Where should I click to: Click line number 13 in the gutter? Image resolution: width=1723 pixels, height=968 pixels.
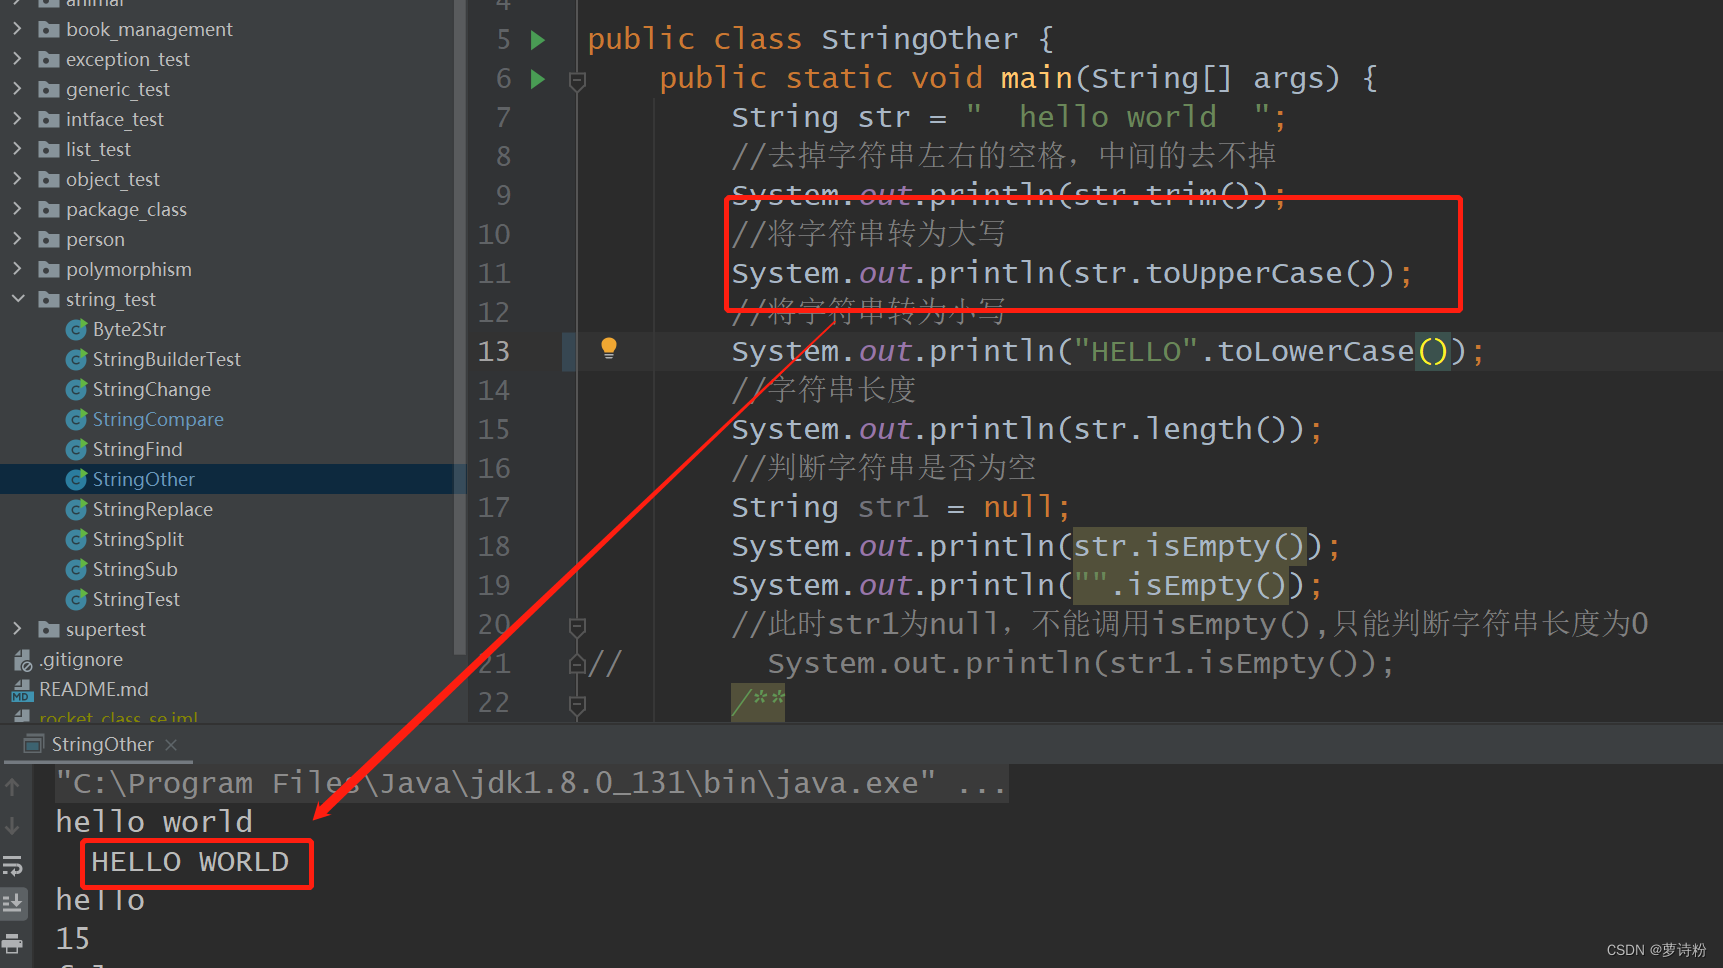pyautogui.click(x=494, y=352)
